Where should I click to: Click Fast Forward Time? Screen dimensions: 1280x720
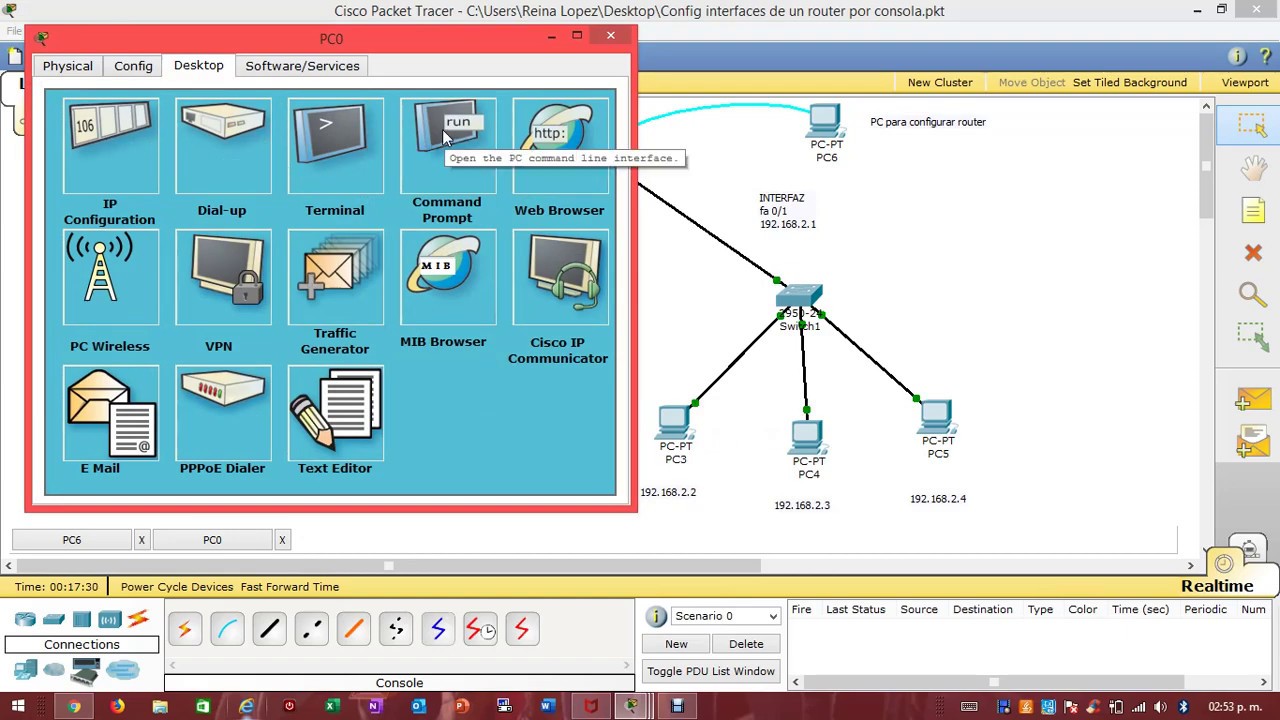point(290,587)
